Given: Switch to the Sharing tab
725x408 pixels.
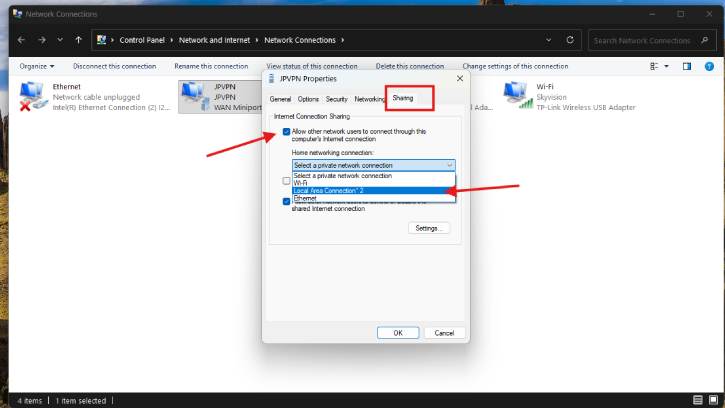Looking at the screenshot, I should click(403, 98).
